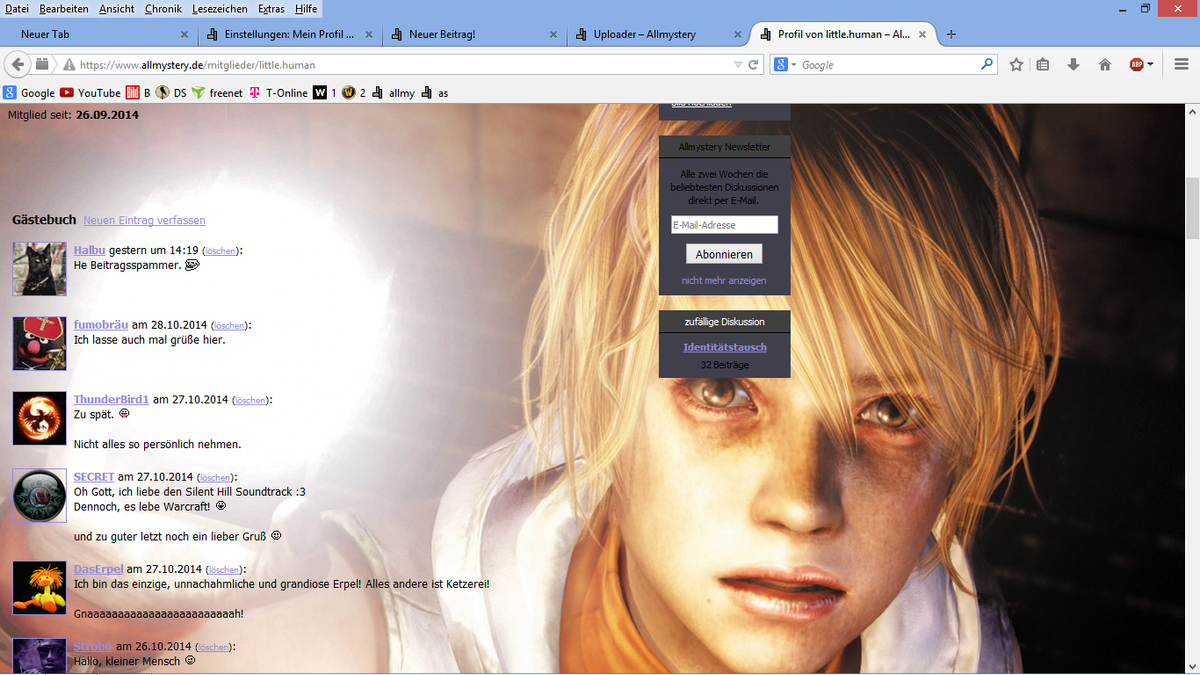
Task: Open the freenet bookmark
Action: pyautogui.click(x=217, y=93)
